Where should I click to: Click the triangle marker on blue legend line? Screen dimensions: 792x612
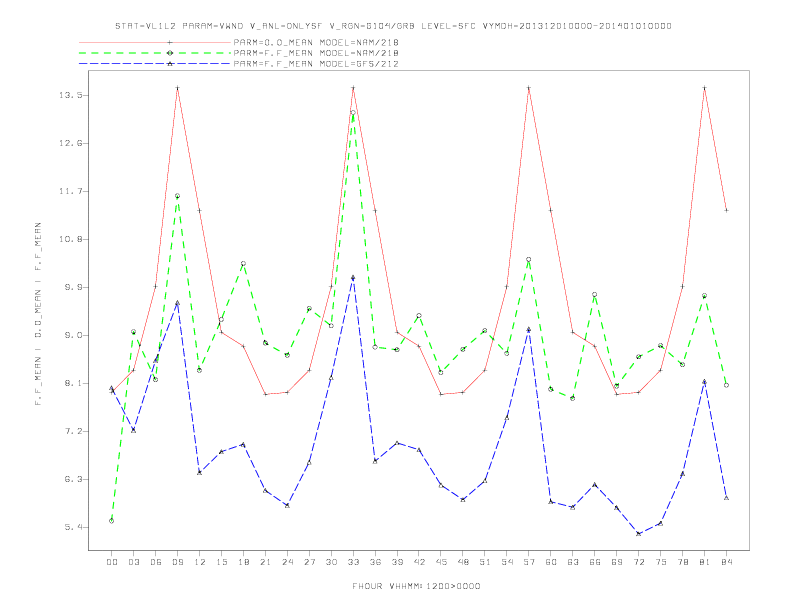coord(170,64)
